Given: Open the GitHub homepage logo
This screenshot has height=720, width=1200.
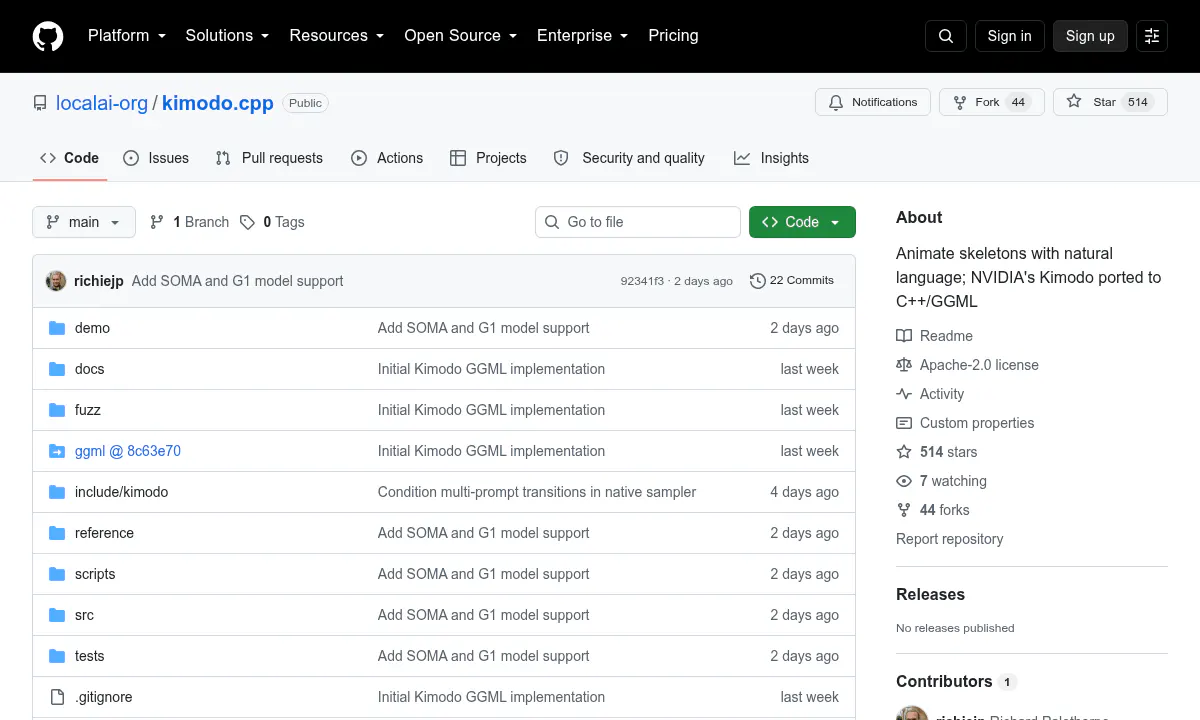Looking at the screenshot, I should coord(48,36).
